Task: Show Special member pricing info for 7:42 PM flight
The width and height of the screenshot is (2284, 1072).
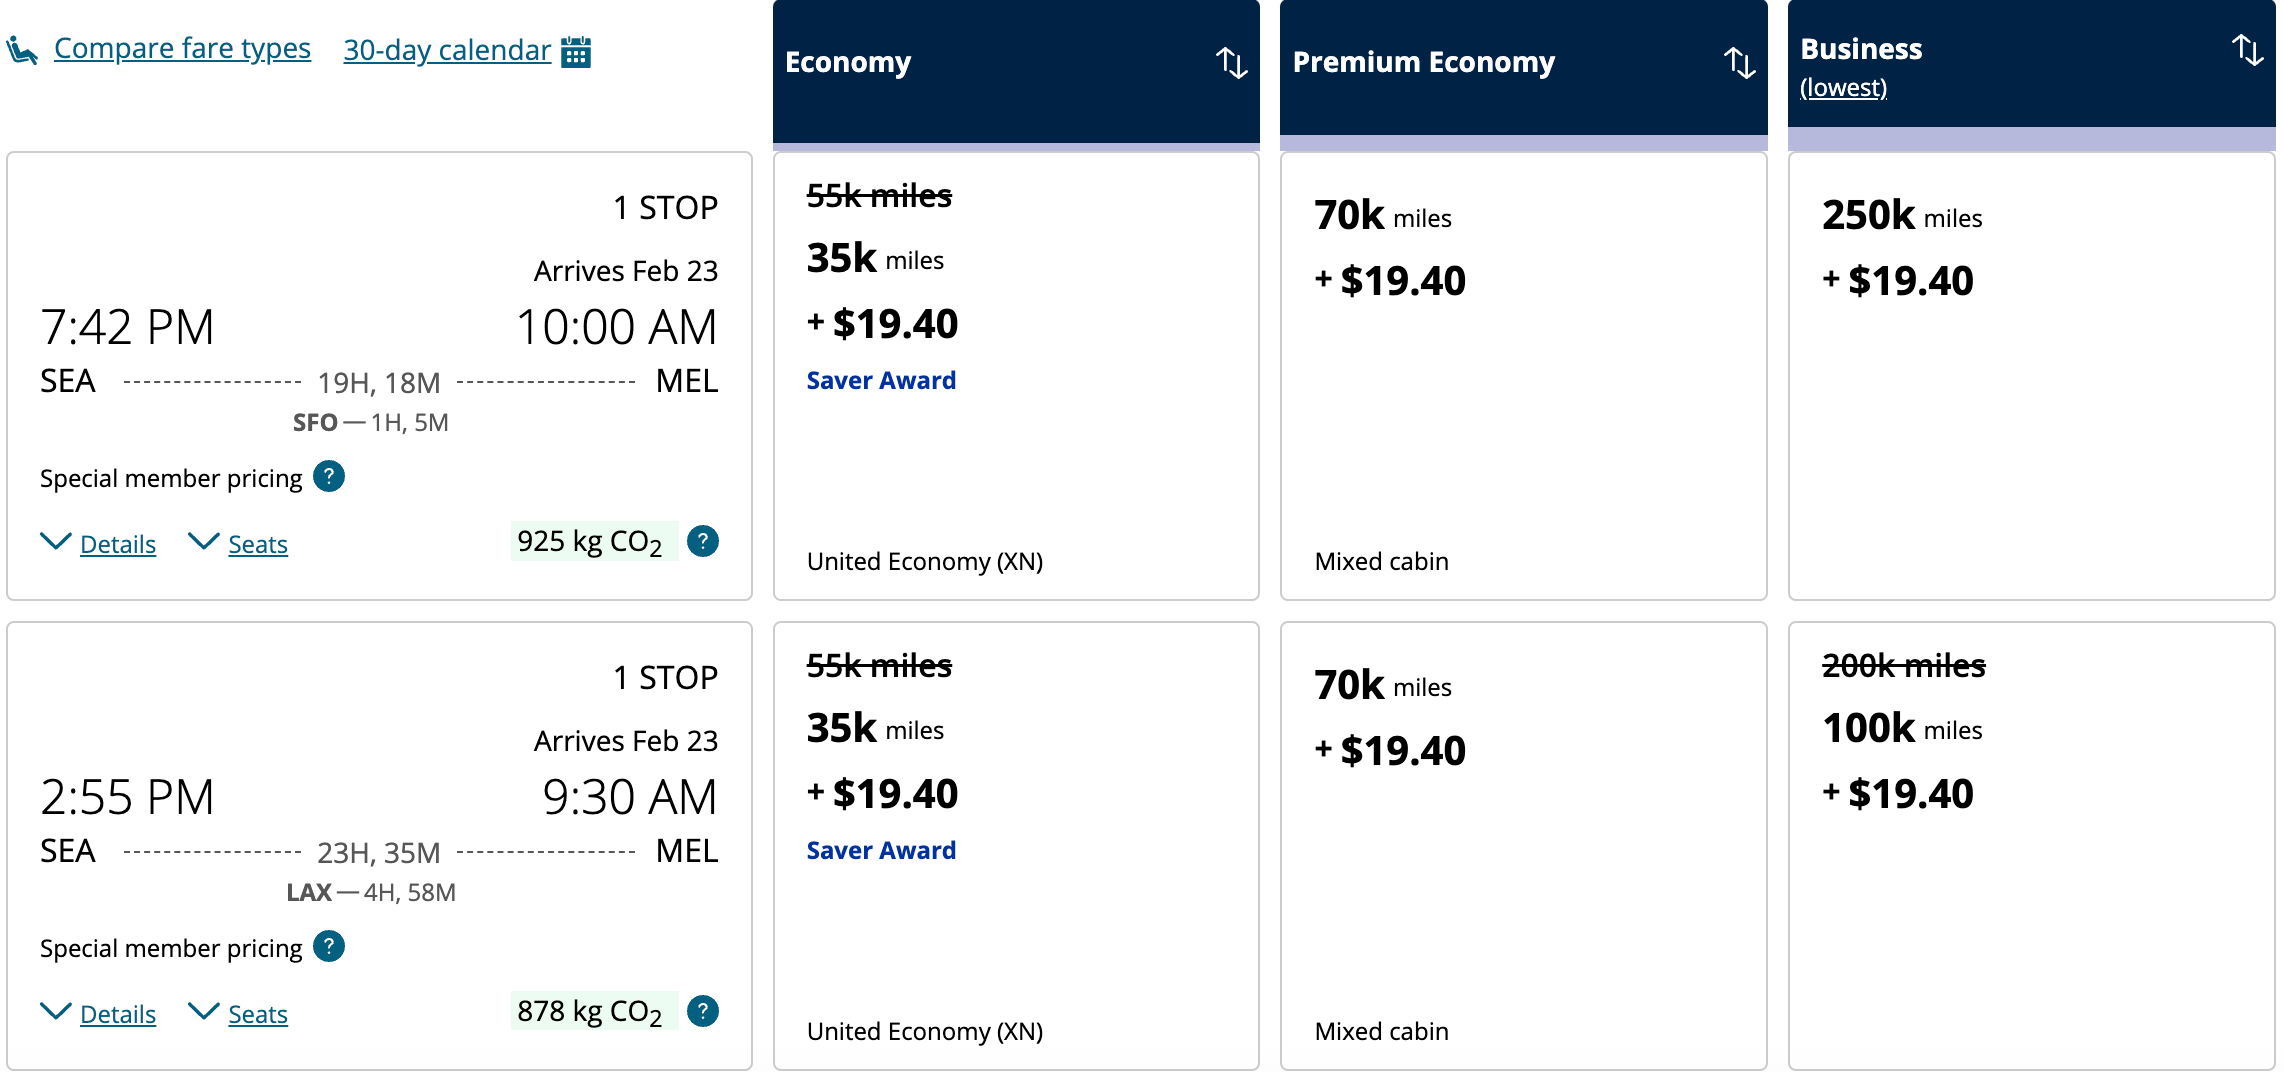Action: 329,476
